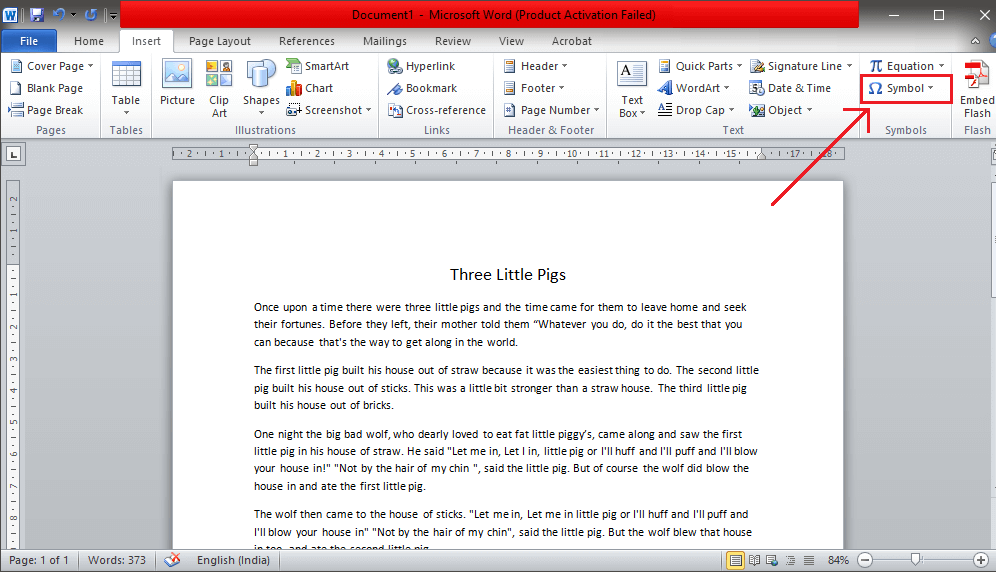Expand the Symbol dropdown
The image size is (996, 572).
pos(903,88)
